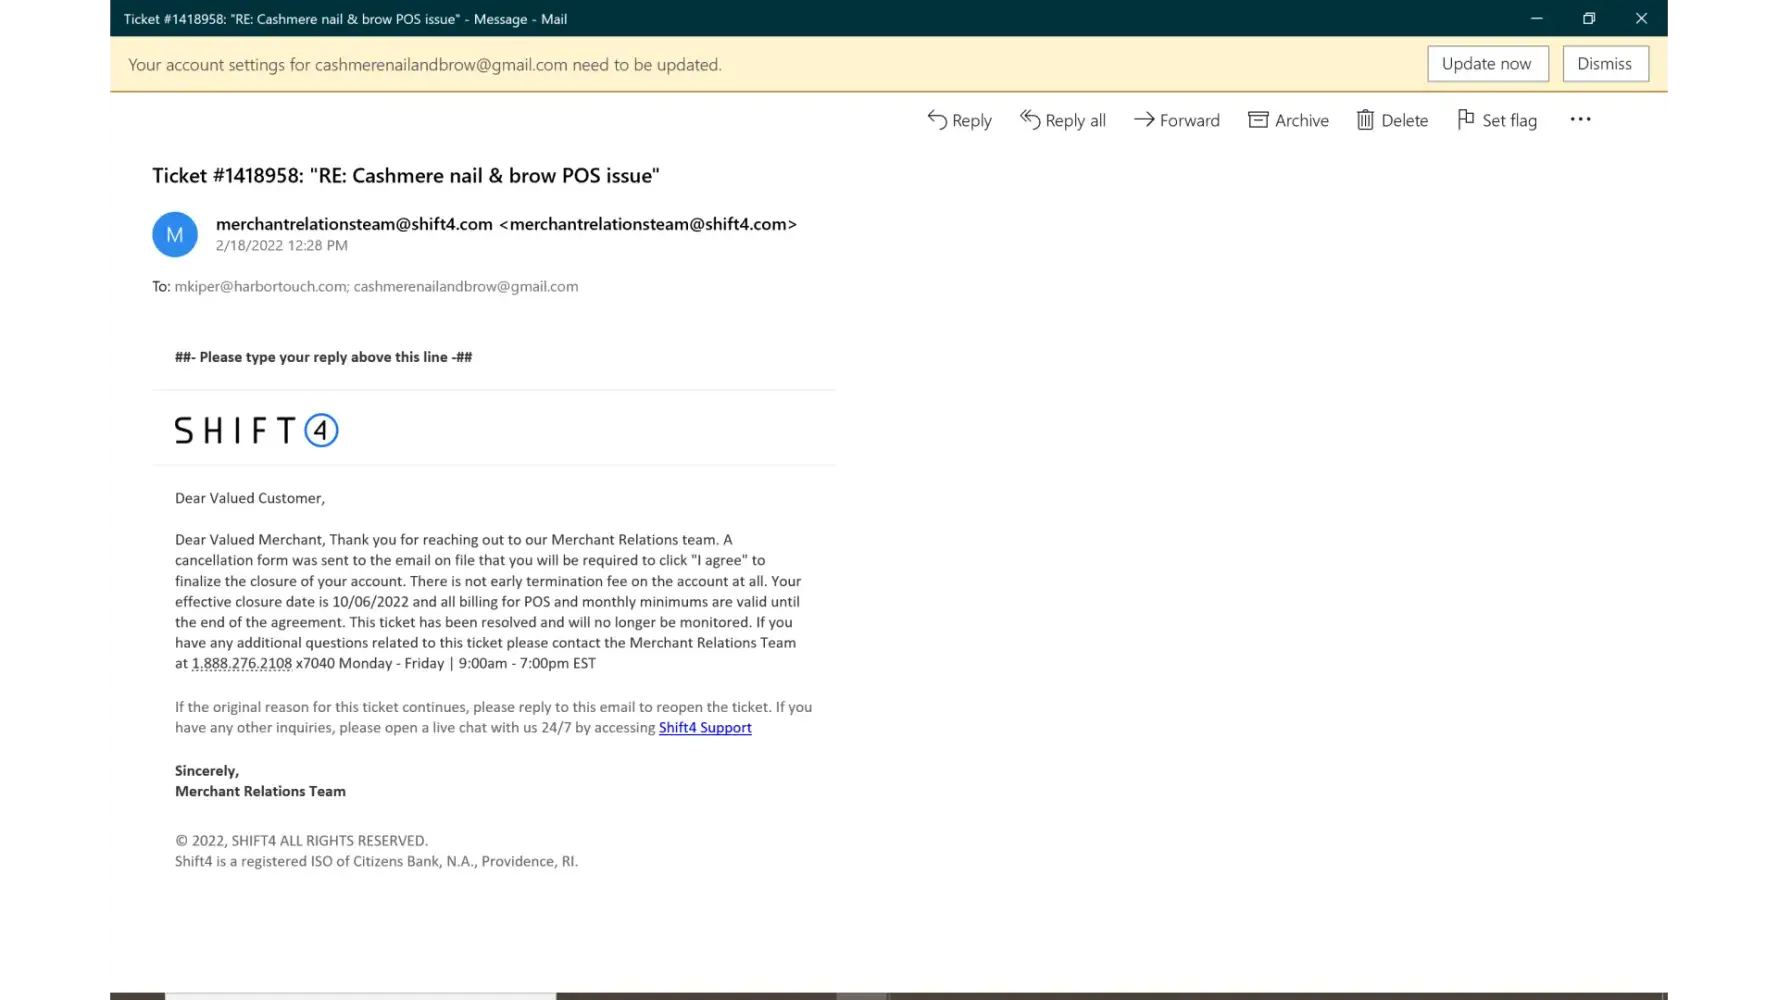Click recipient cashmerenailandbrow@gmail.com in To line

click(466, 286)
